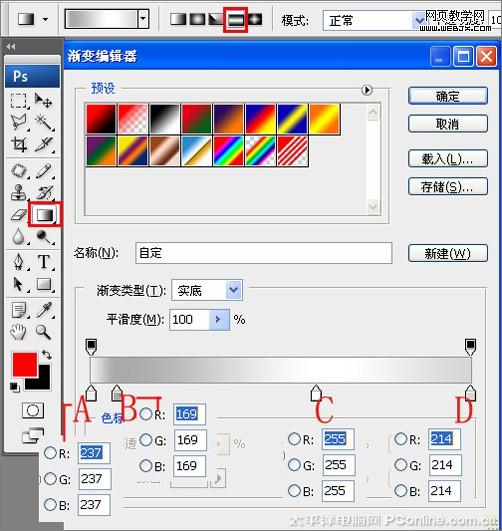Click the 平滑度 value field

tap(189, 319)
